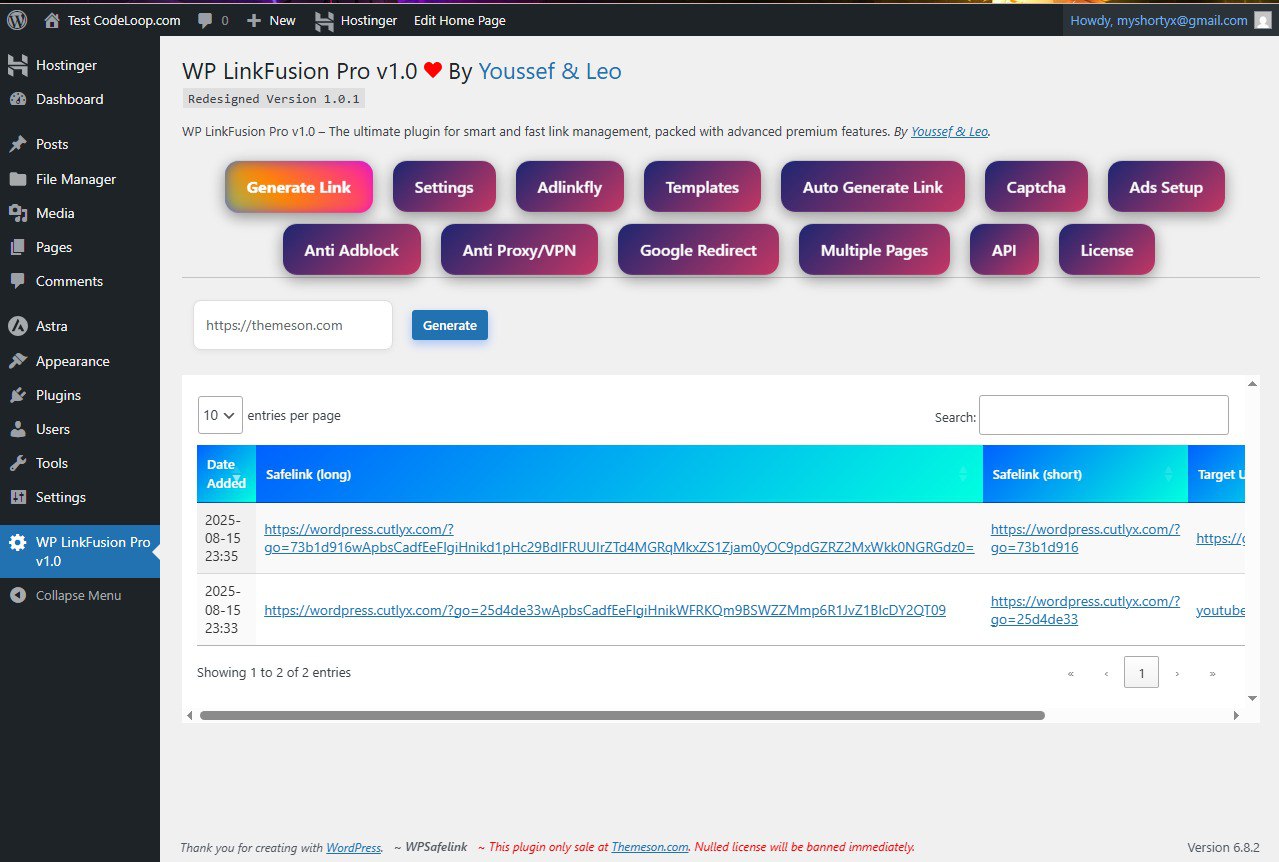Open the Adlinkfly tab

pyautogui.click(x=570, y=187)
